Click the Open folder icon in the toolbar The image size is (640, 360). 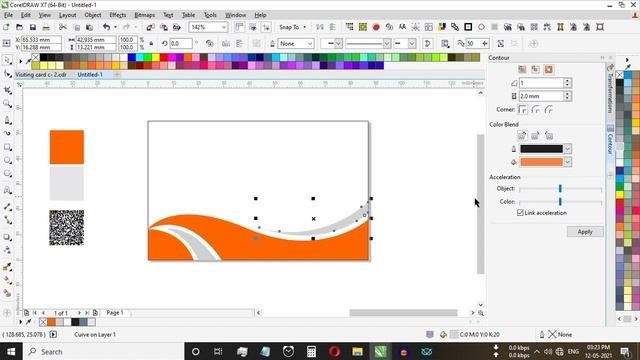[x=19, y=27]
